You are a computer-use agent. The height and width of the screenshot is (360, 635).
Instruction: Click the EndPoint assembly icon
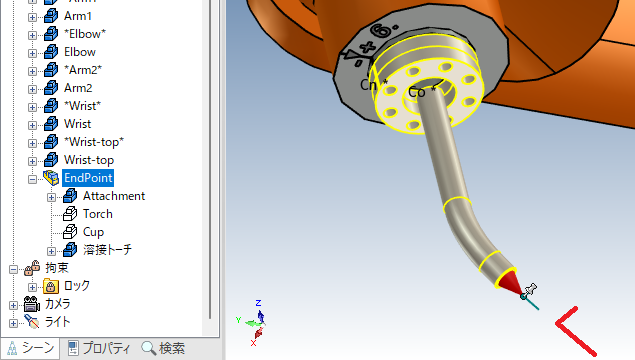pos(51,178)
